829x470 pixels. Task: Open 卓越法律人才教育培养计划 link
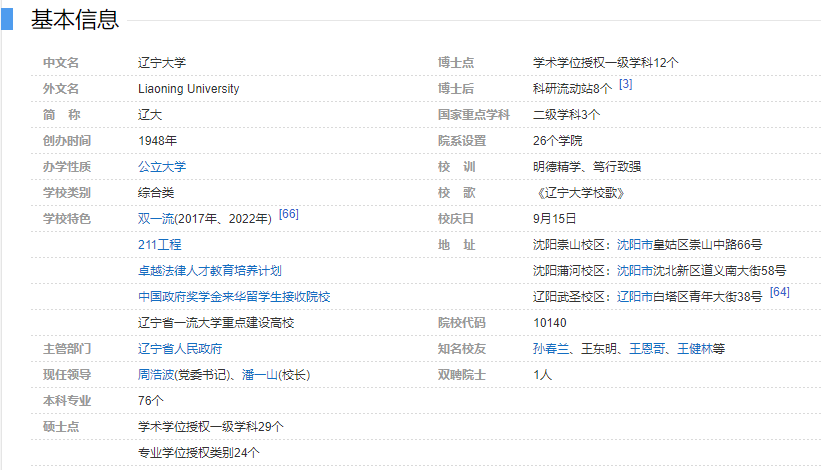tap(209, 271)
